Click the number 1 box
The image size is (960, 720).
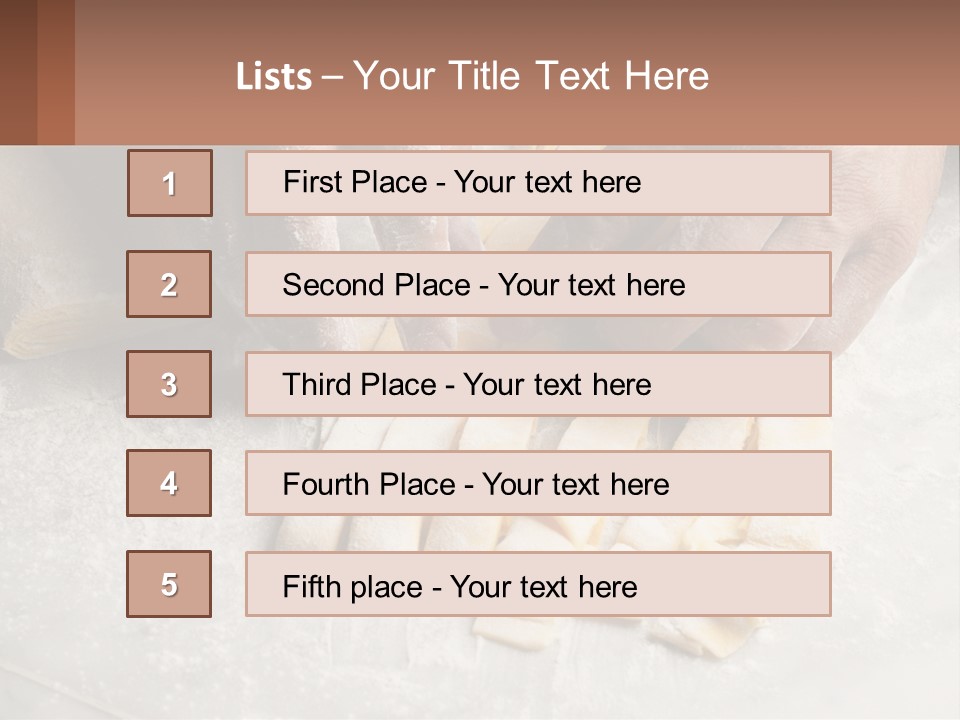[169, 183]
